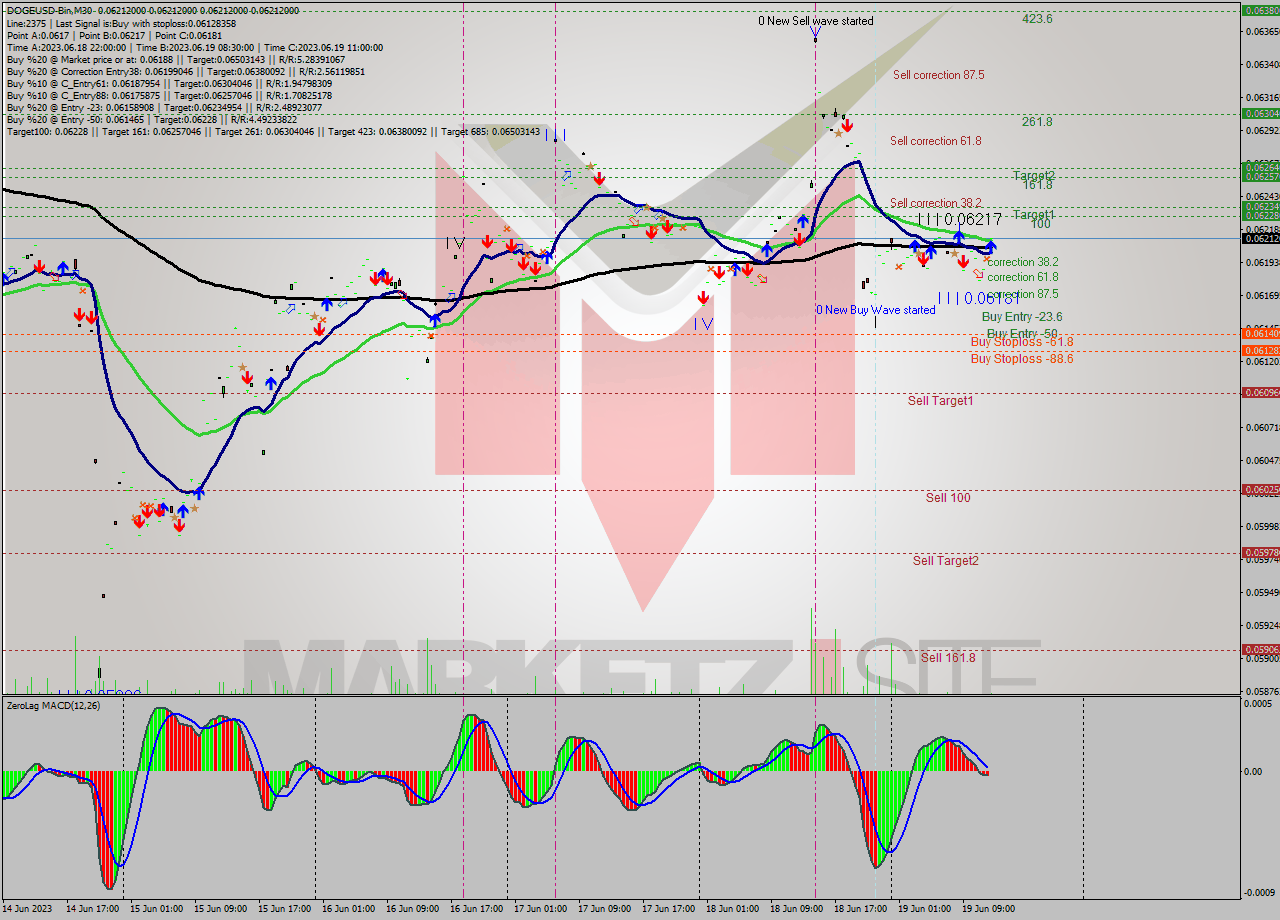The height and width of the screenshot is (920, 1280).
Task: Select the '0 New Buy Wave started' label
Action: pyautogui.click(x=876, y=310)
